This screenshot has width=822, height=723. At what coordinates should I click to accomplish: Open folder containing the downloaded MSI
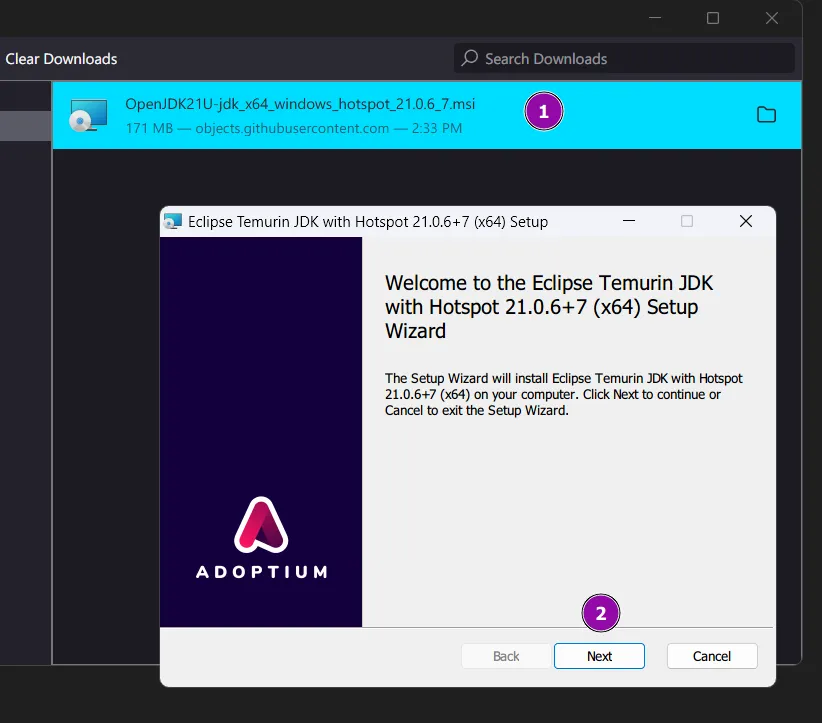pyautogui.click(x=766, y=115)
